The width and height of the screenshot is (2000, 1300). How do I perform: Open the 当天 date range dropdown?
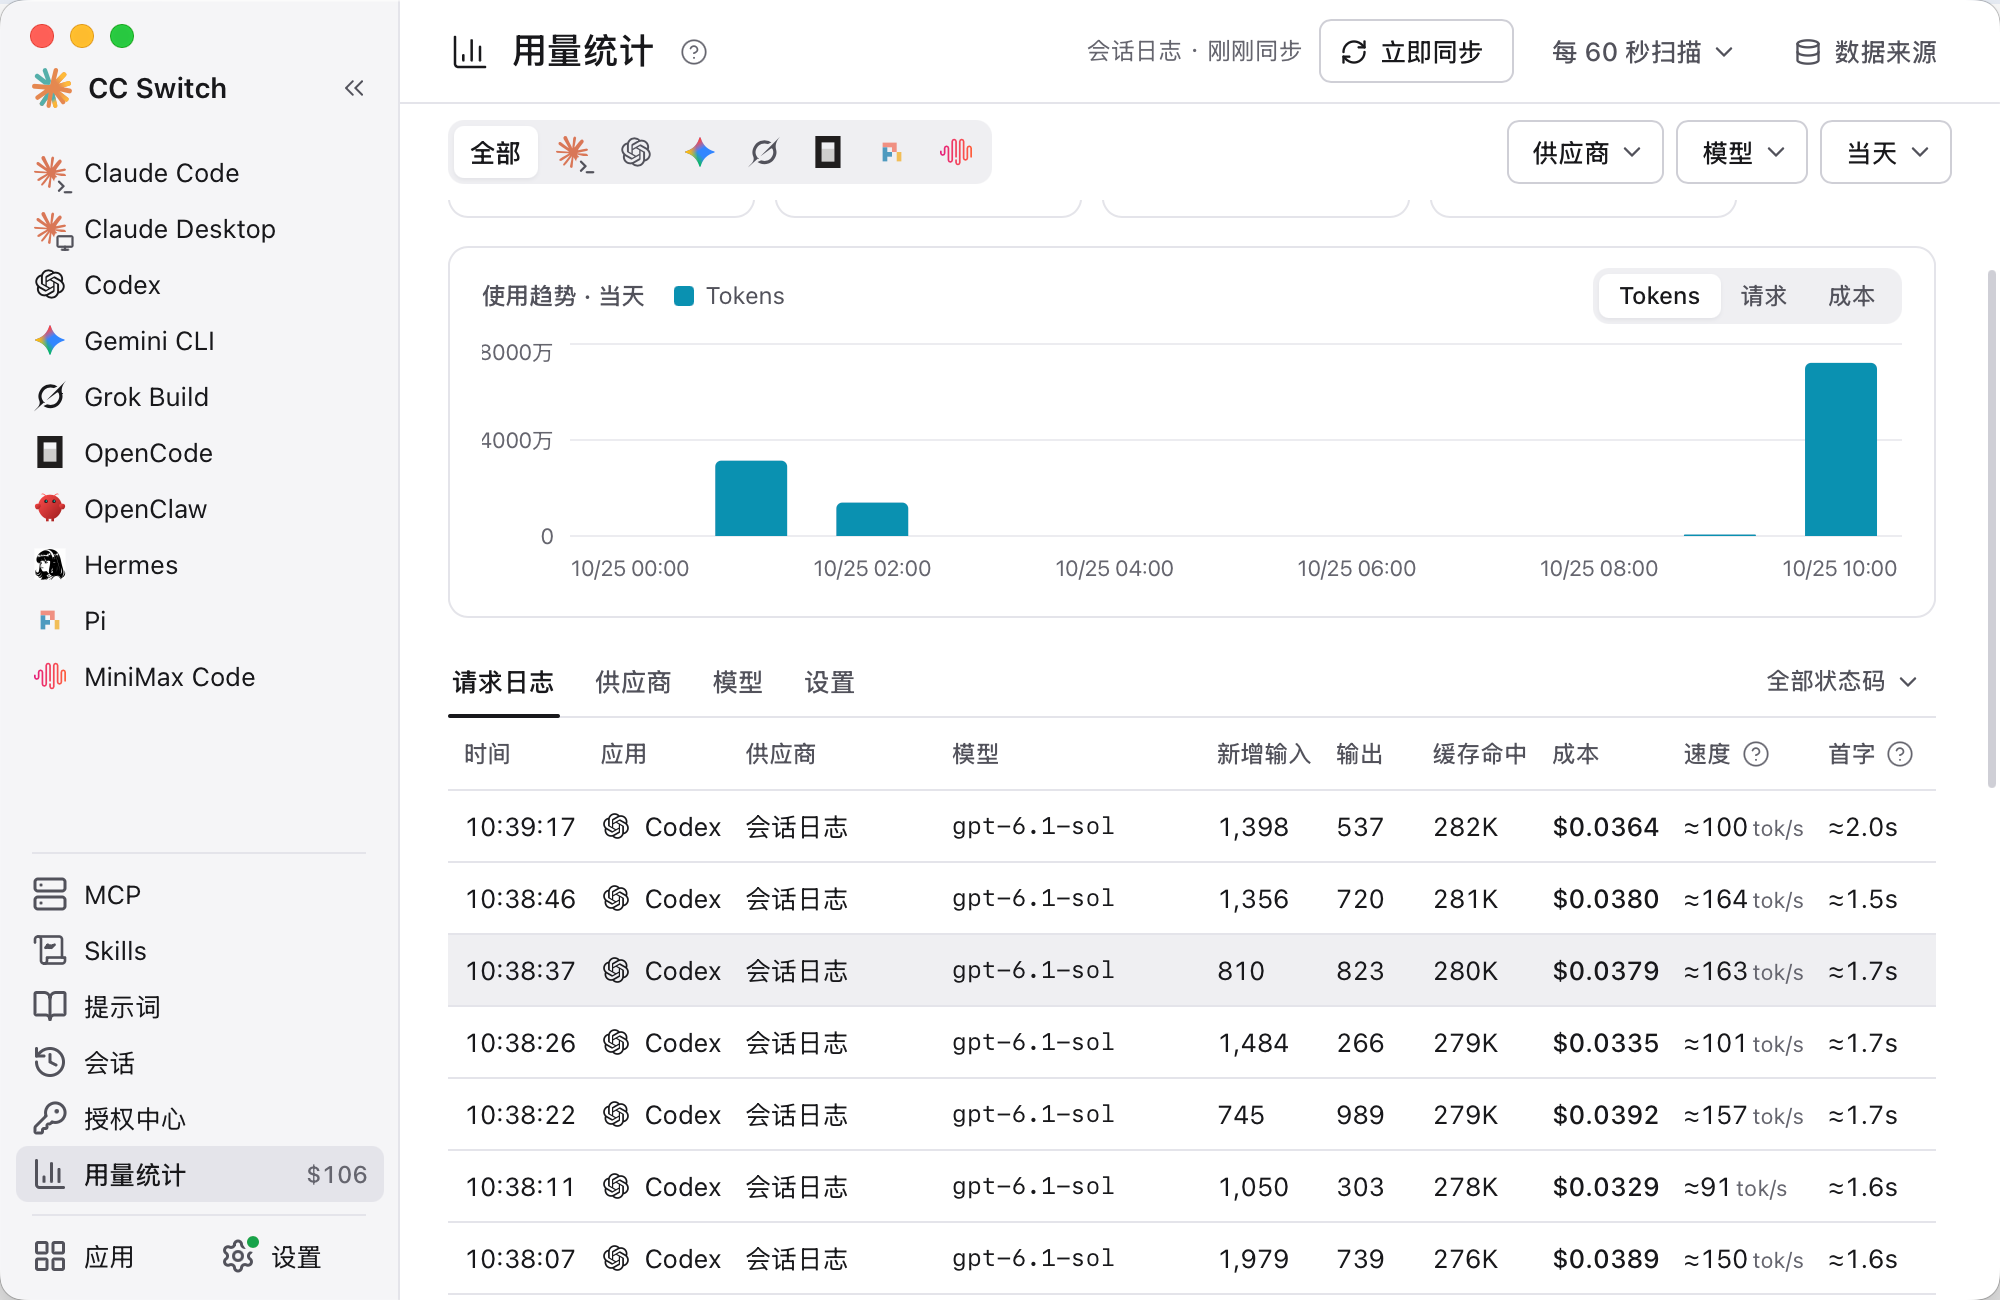[x=1886, y=152]
